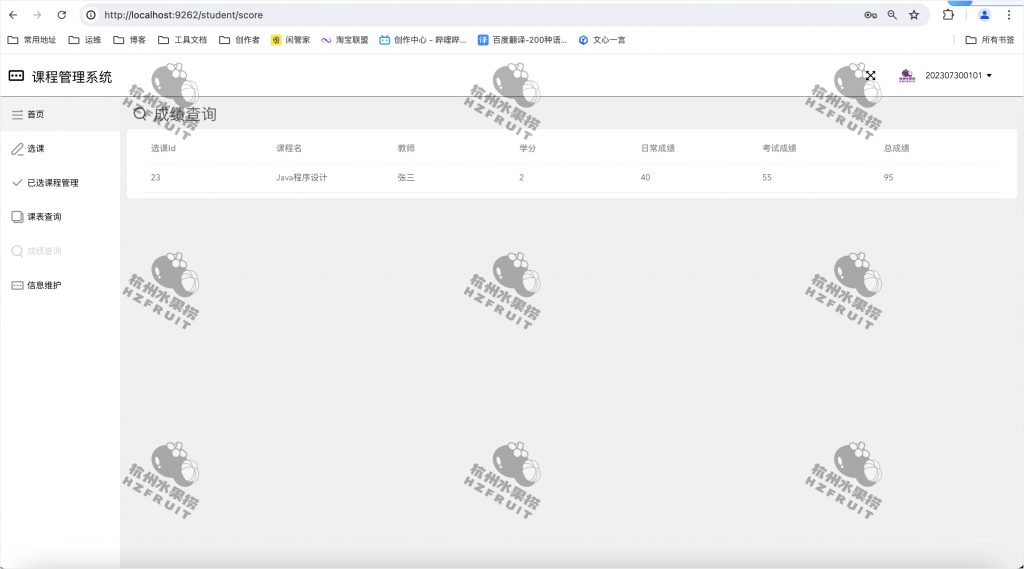Click the user avatar next to 202307300101
The image size is (1024, 569).
click(907, 76)
